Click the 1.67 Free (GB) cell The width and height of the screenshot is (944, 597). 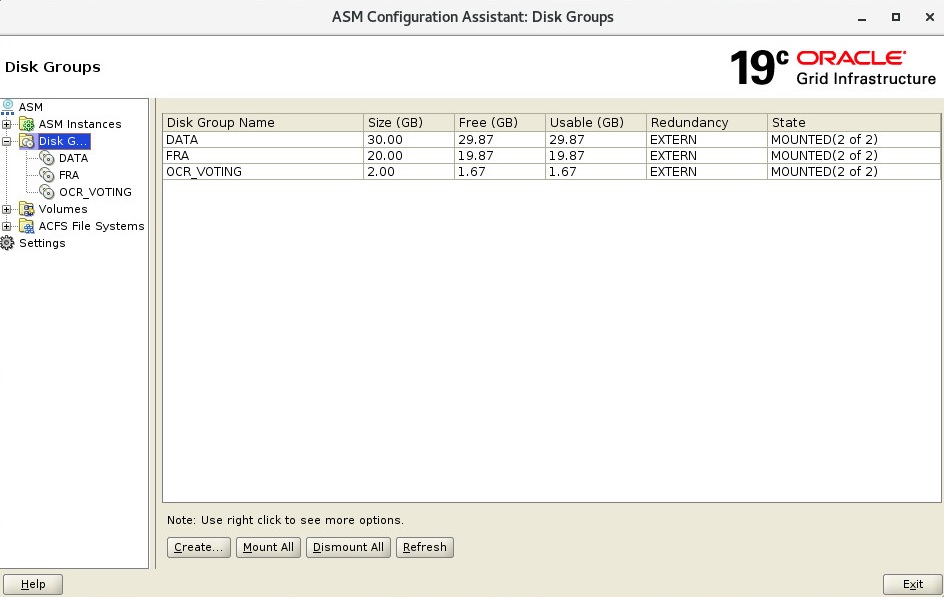point(500,172)
